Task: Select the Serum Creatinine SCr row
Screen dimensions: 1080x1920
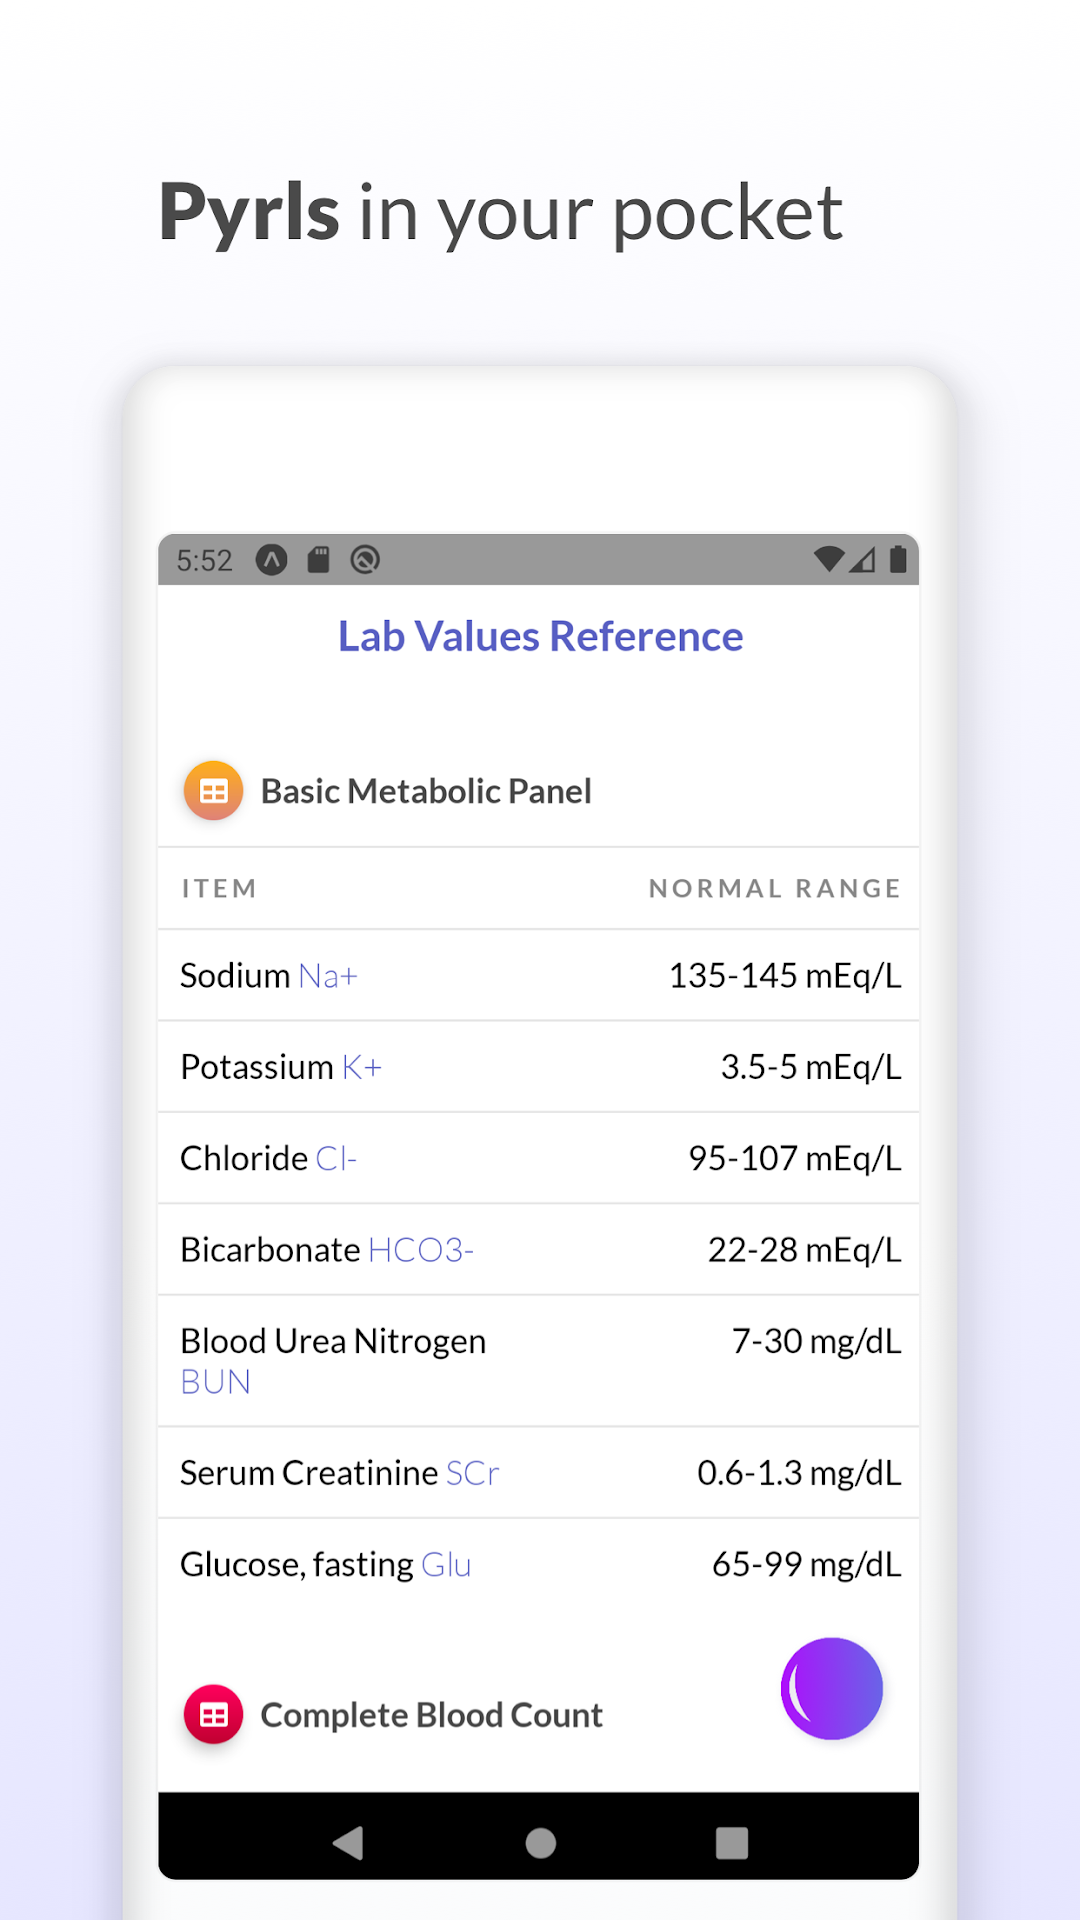Action: tap(539, 1473)
